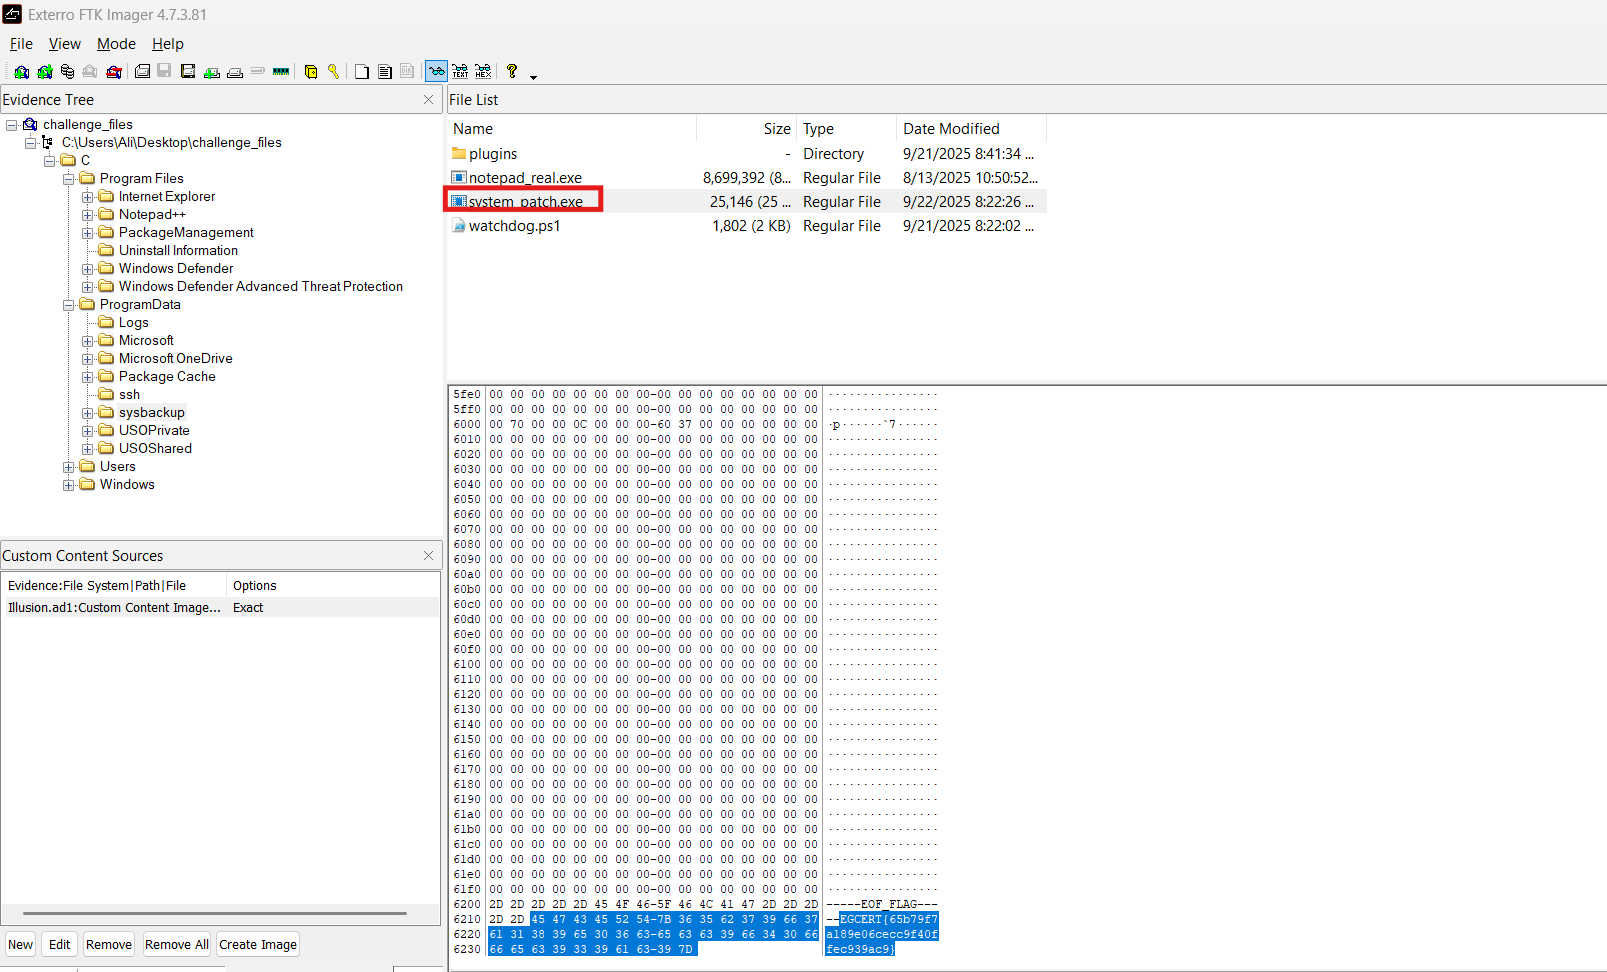Click the Add Evidence Item toolbar icon
1607x972 pixels.
click(x=21, y=72)
